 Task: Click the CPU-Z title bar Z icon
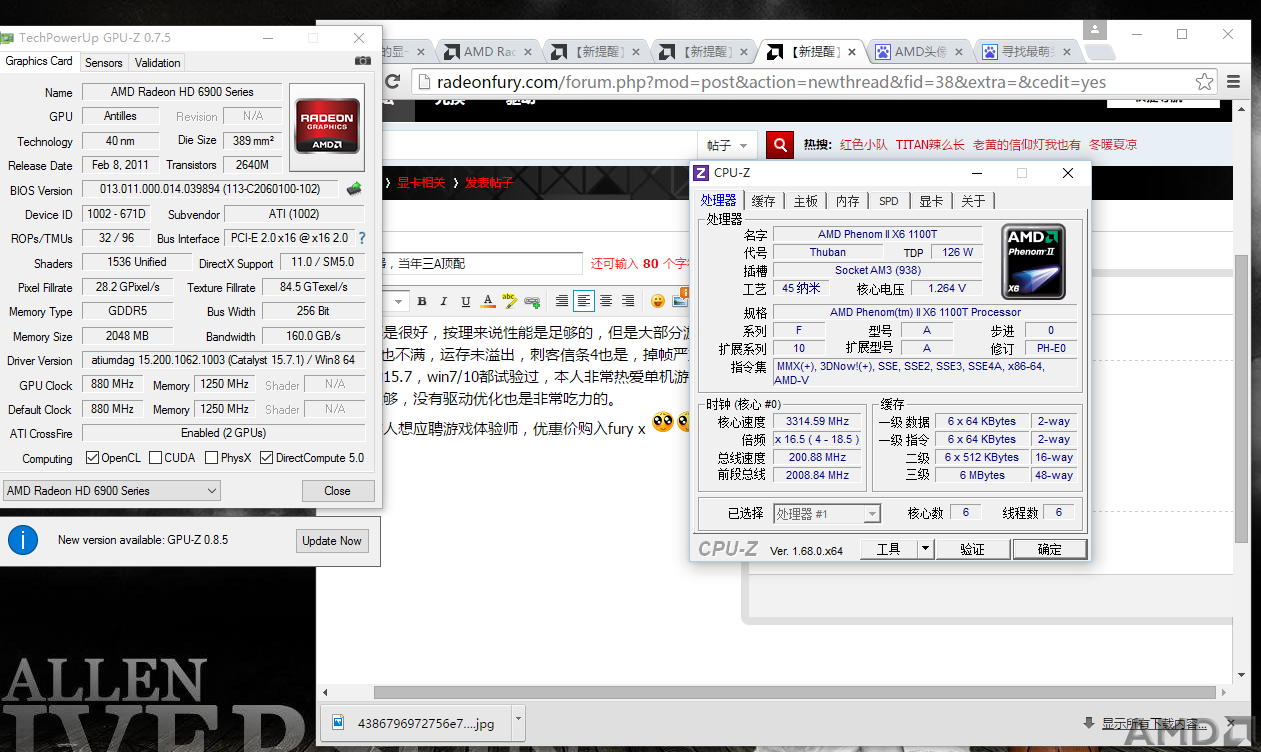[x=701, y=173]
